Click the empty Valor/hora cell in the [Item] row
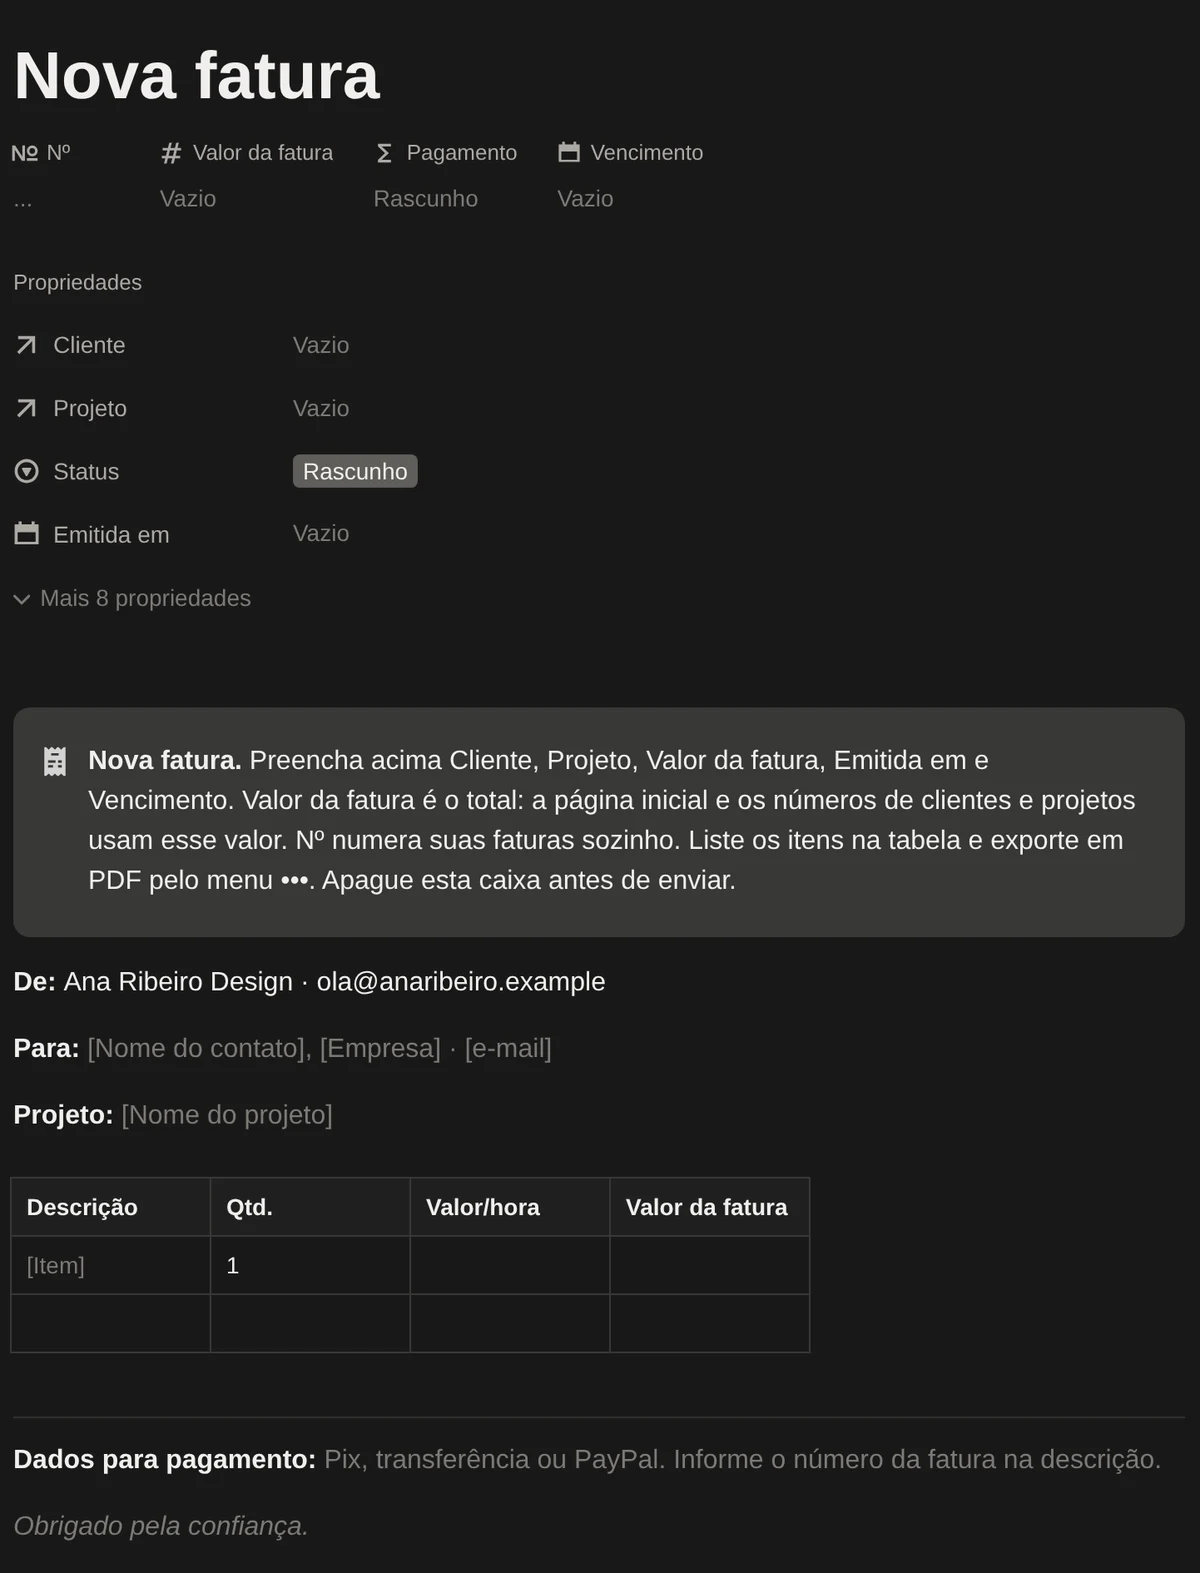Image resolution: width=1200 pixels, height=1573 pixels. tap(510, 1265)
